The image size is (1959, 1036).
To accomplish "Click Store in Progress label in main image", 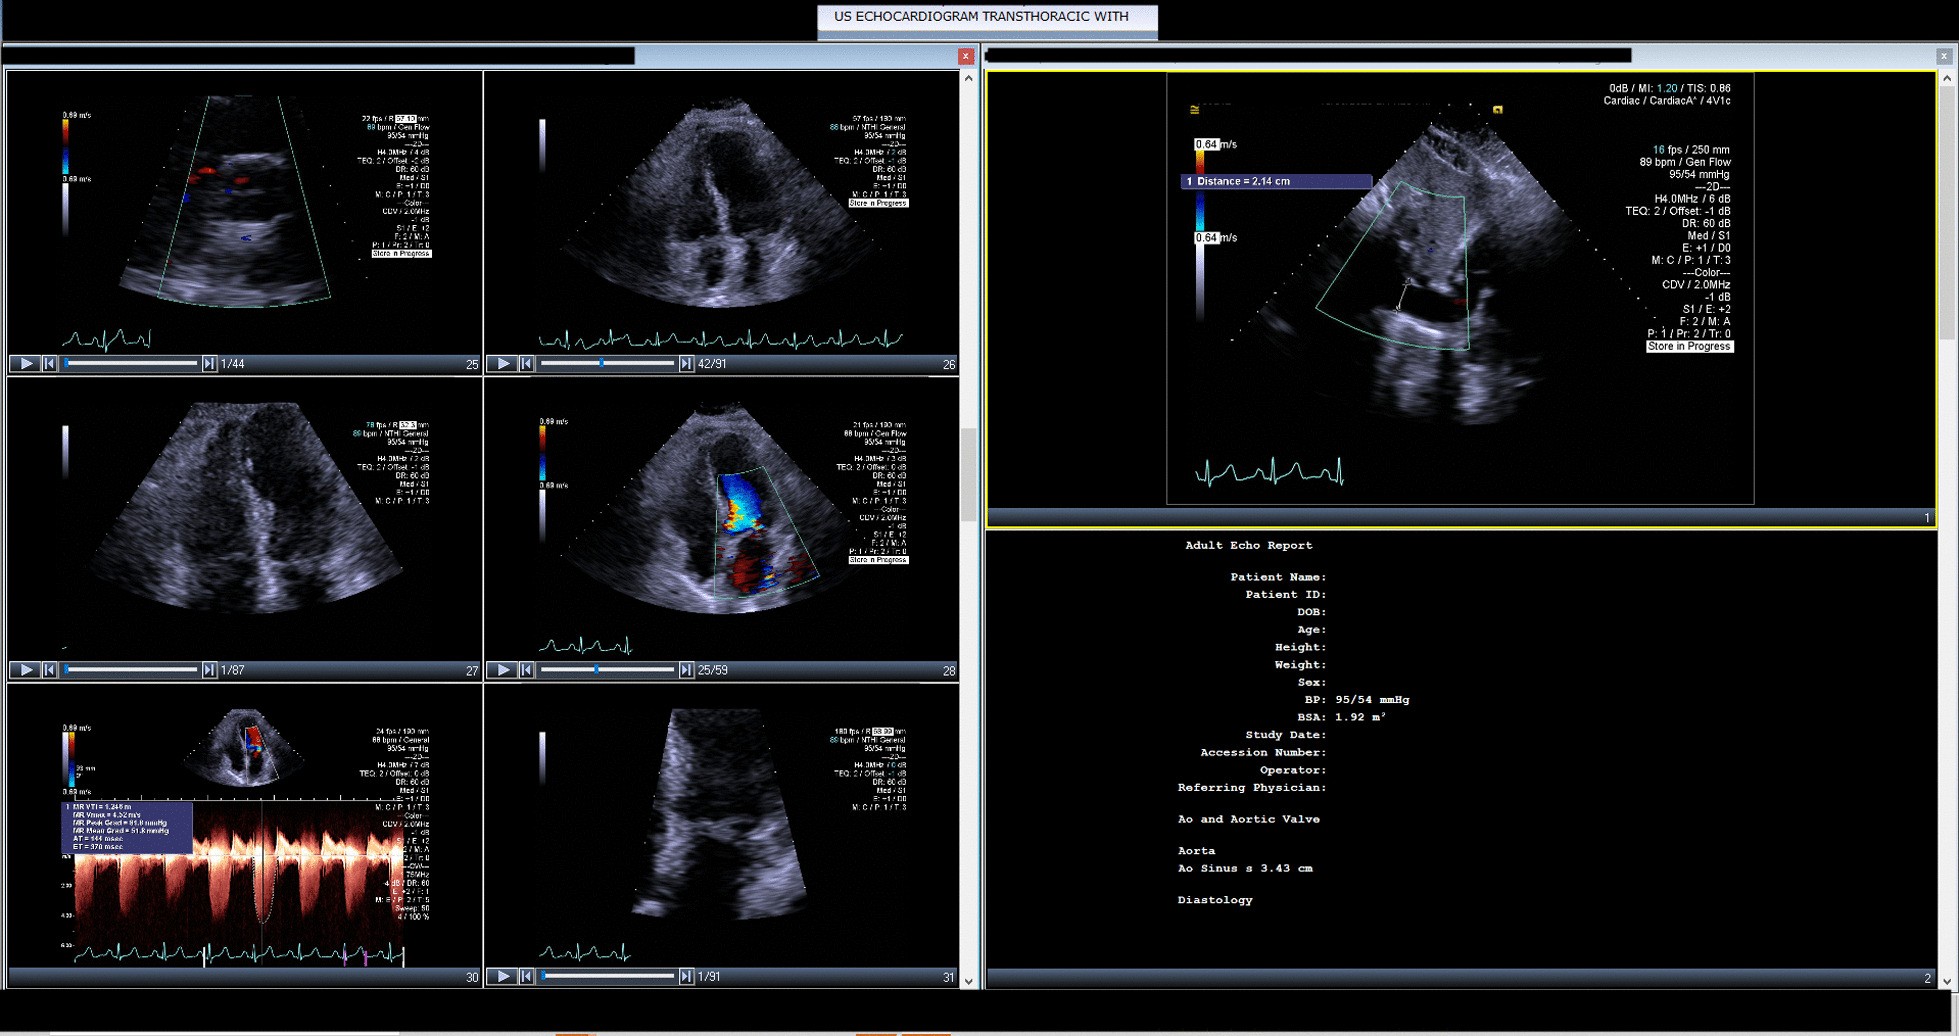I will pos(1689,346).
